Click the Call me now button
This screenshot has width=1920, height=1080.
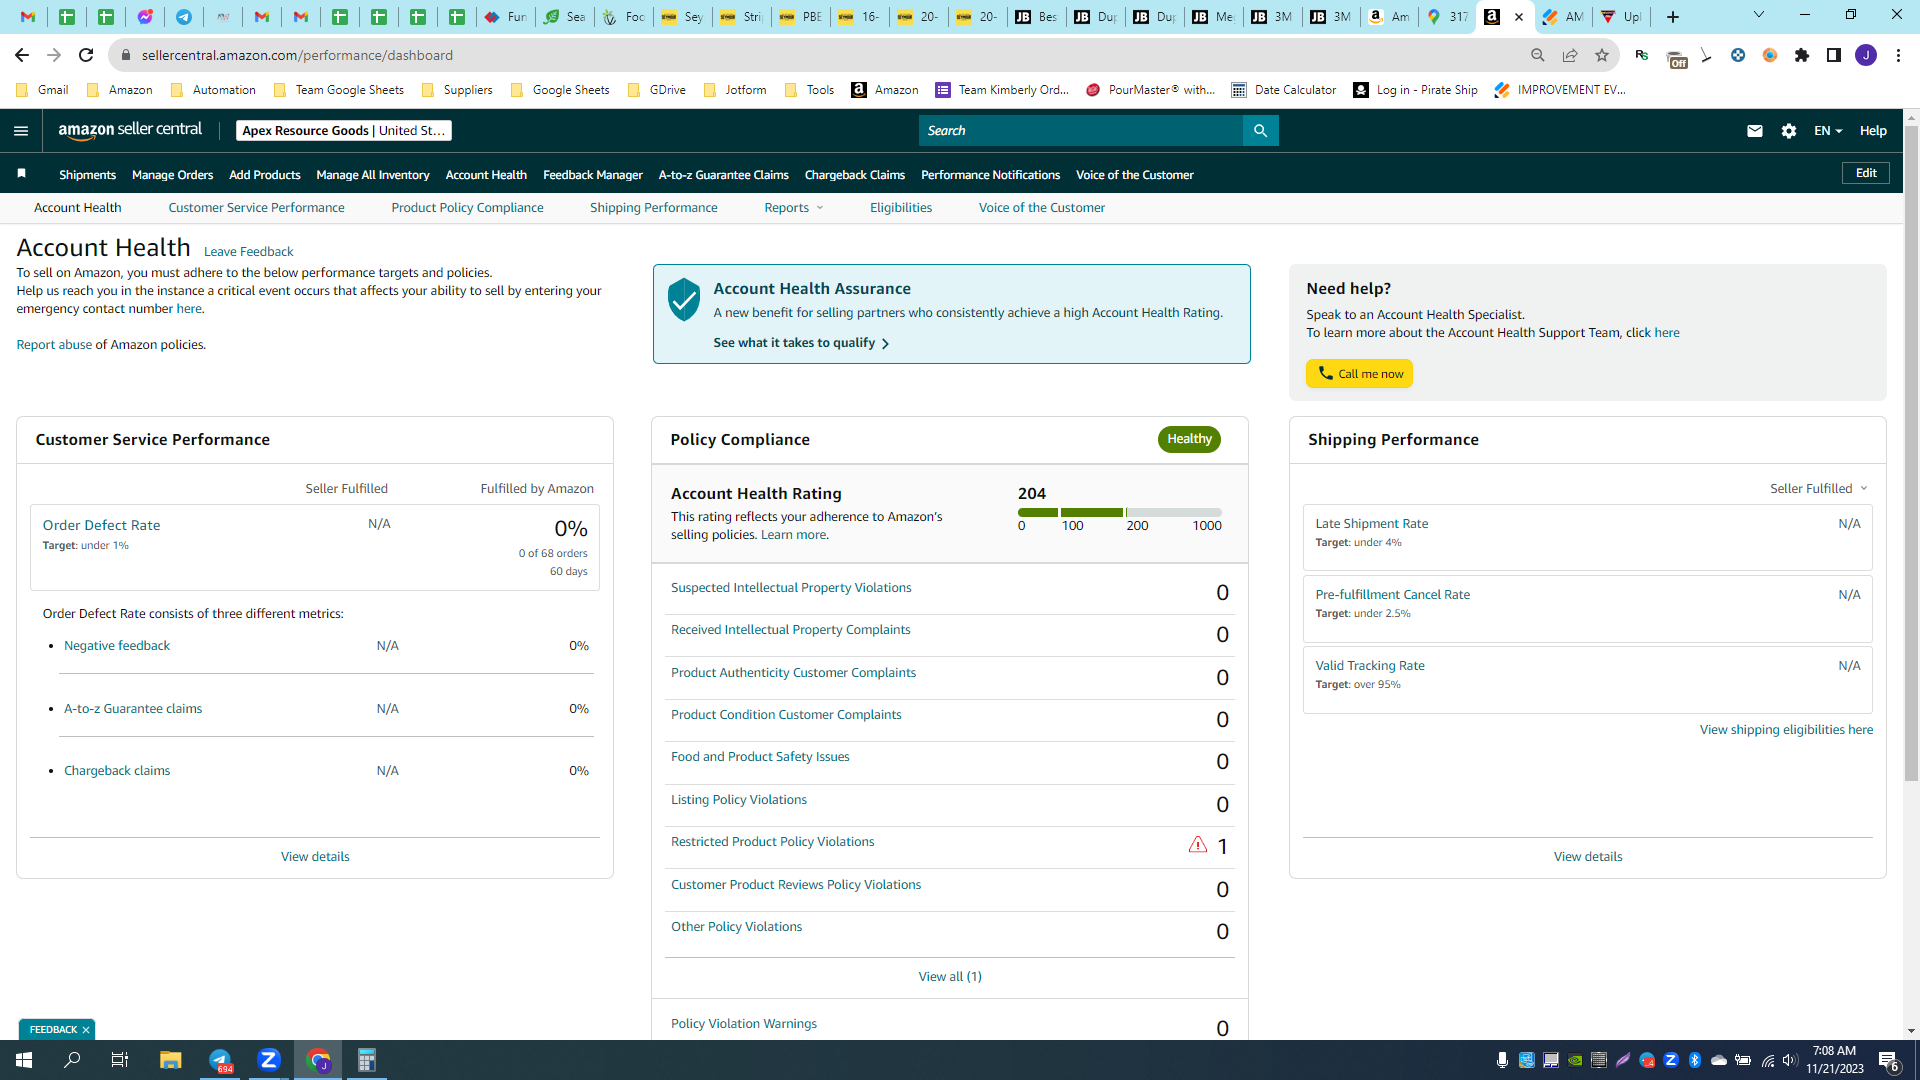(1359, 374)
